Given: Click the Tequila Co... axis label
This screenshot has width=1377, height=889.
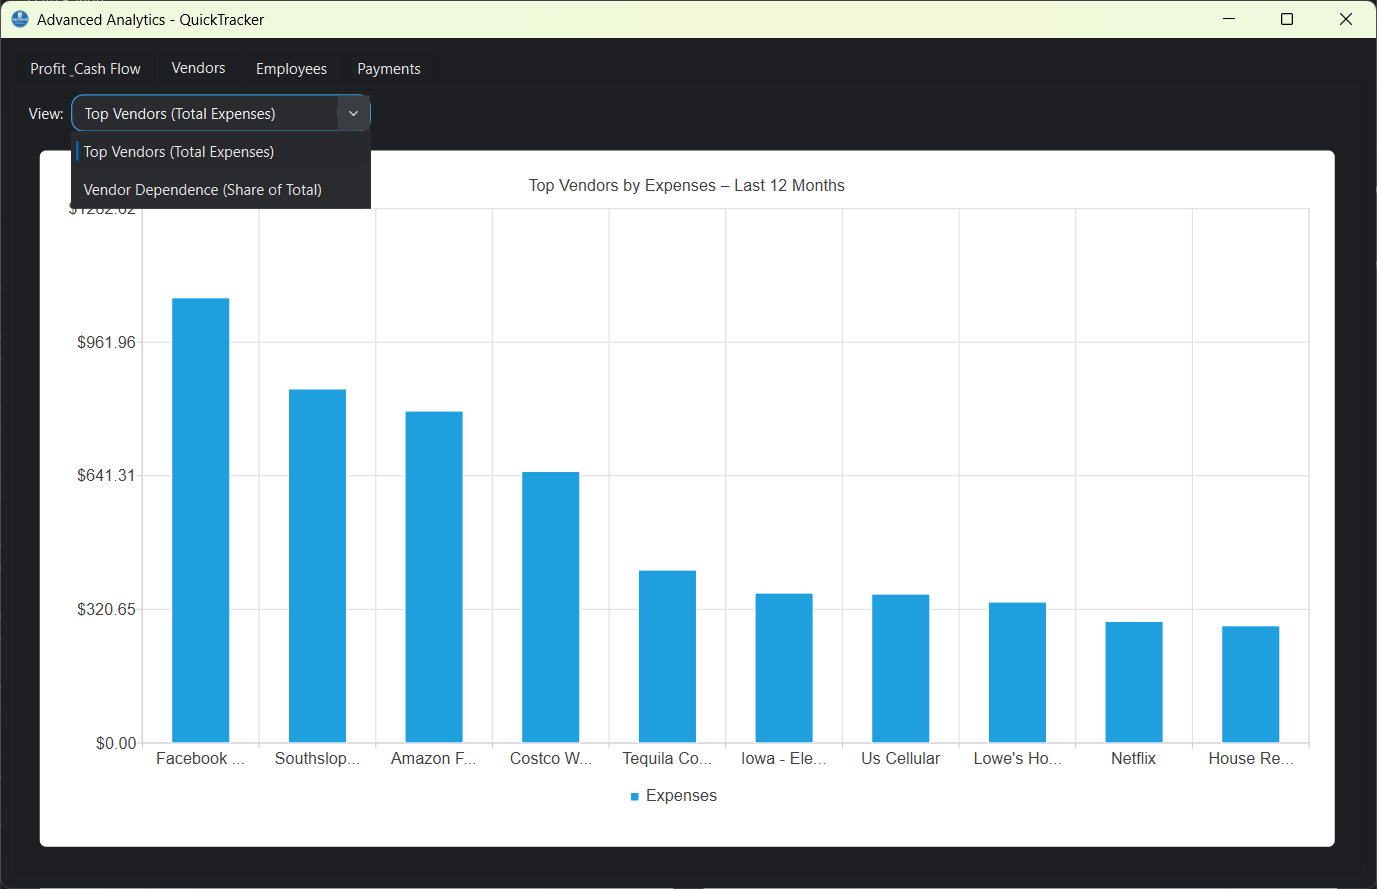Looking at the screenshot, I should [x=667, y=758].
